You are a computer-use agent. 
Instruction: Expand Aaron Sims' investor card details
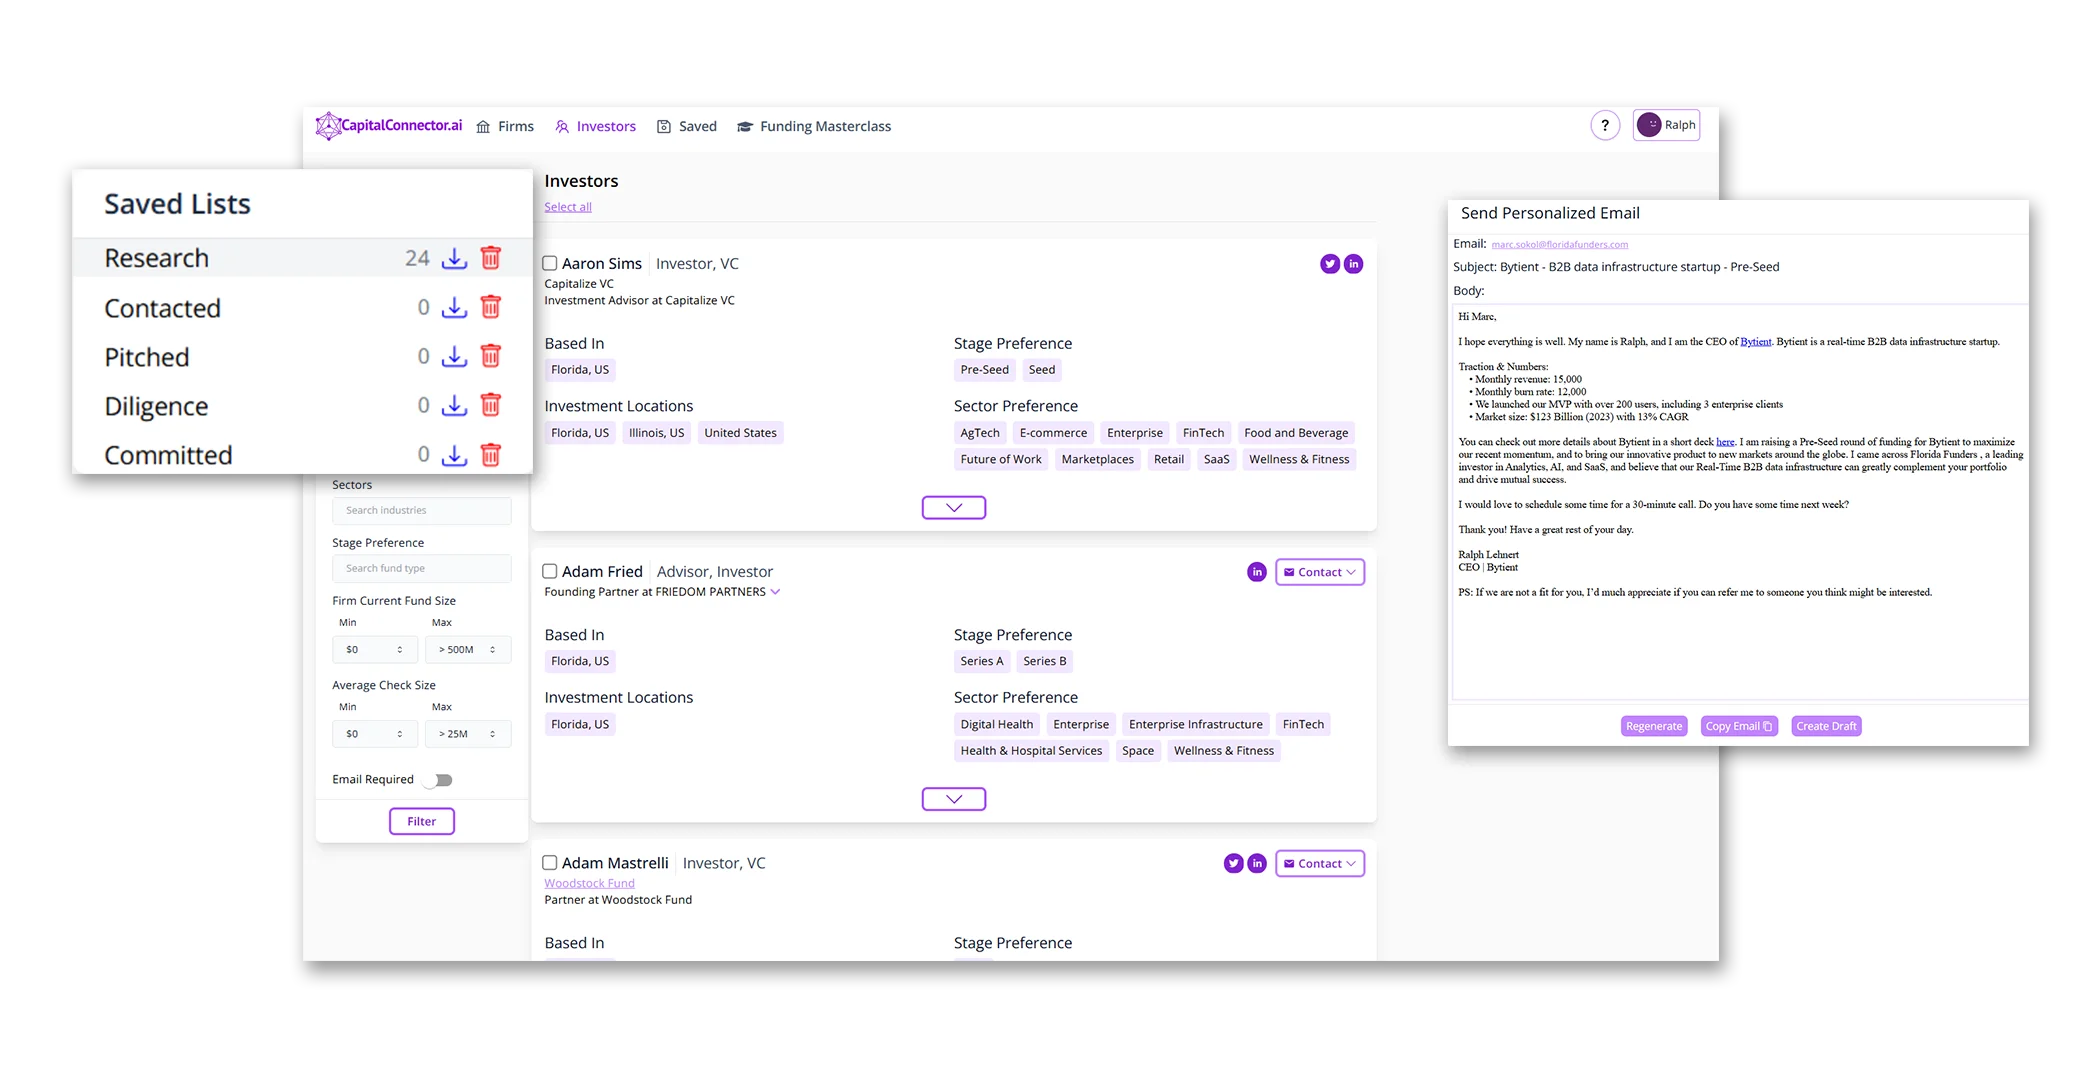click(953, 507)
